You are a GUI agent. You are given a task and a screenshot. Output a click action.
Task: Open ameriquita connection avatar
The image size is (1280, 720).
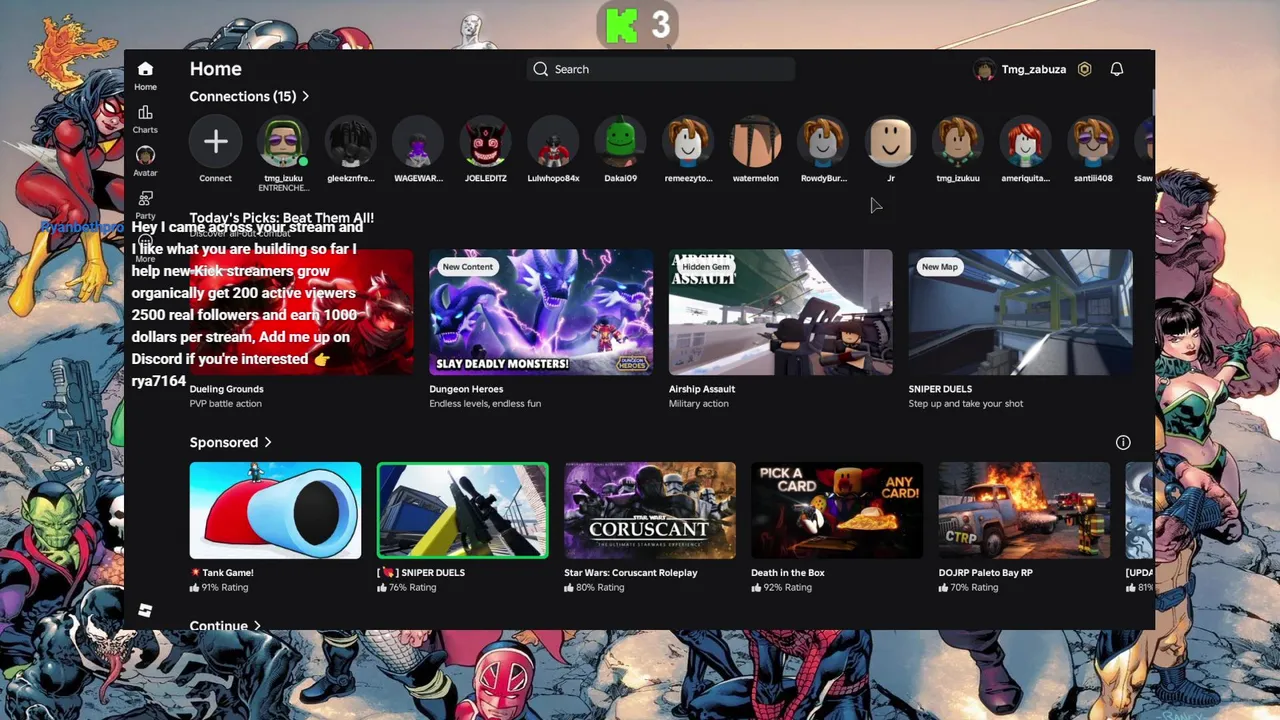[x=1025, y=142]
